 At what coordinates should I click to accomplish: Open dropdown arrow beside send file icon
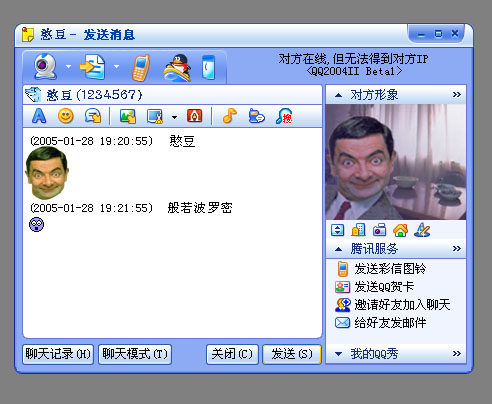tap(116, 66)
